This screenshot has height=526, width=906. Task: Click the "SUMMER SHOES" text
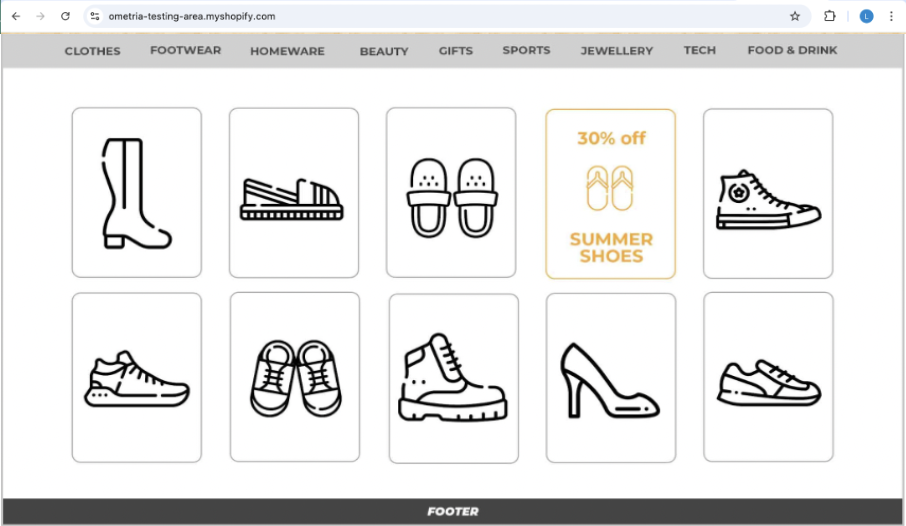(x=611, y=247)
